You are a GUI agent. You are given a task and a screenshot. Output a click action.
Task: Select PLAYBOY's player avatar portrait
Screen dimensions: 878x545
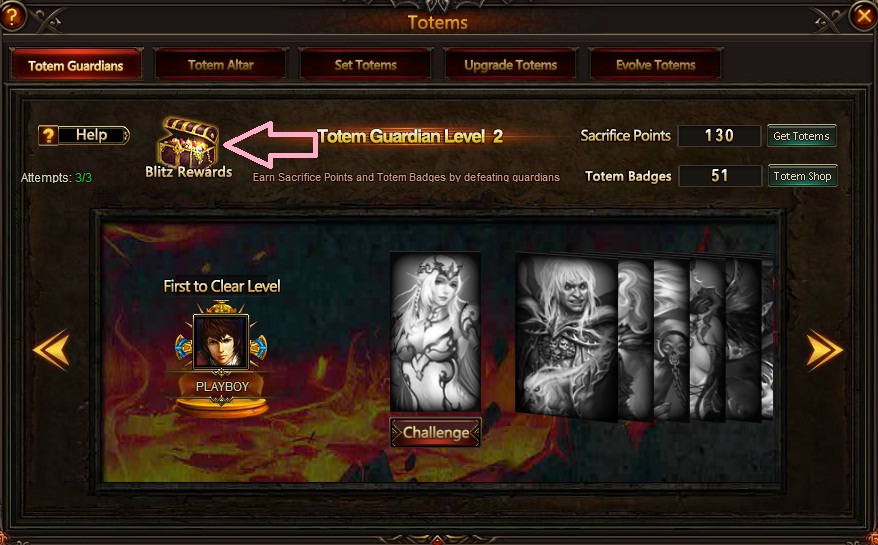click(221, 342)
